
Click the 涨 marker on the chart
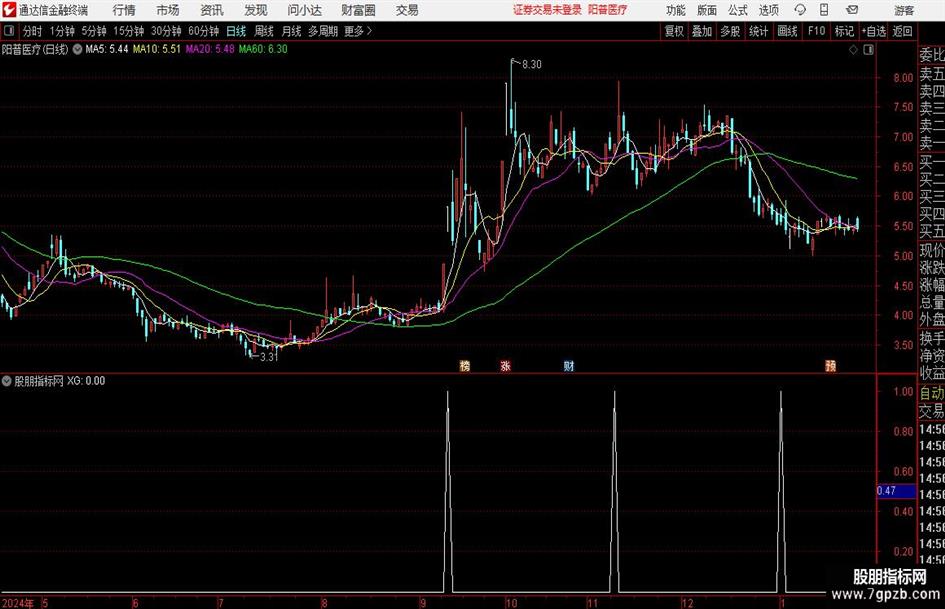(x=506, y=365)
